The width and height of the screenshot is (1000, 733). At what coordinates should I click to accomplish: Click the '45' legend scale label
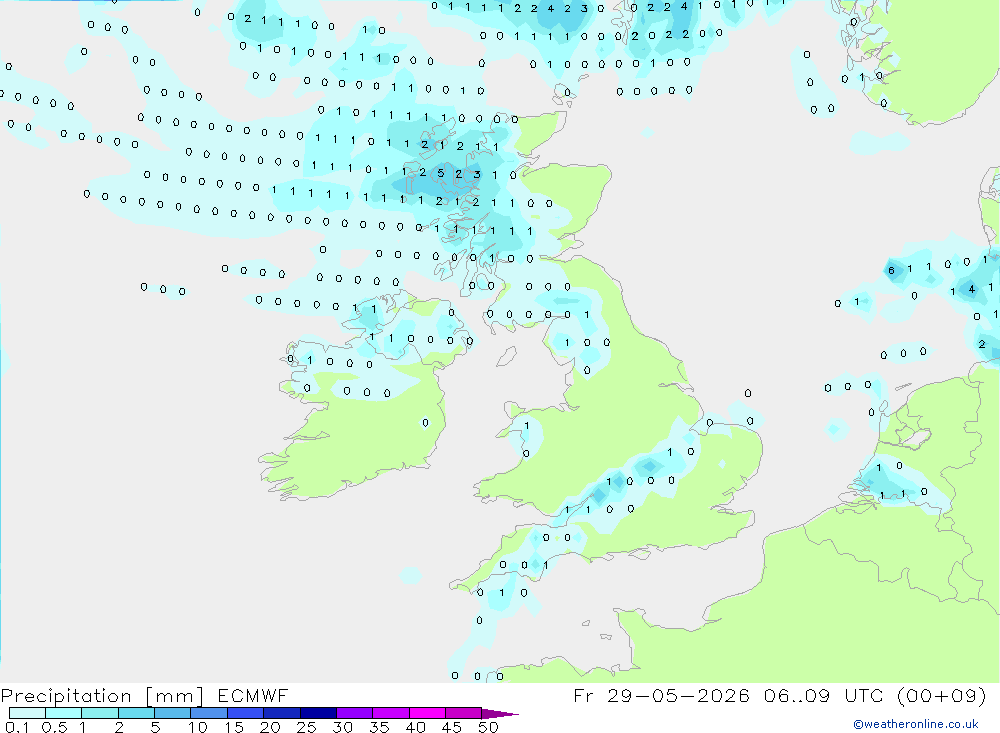452,727
